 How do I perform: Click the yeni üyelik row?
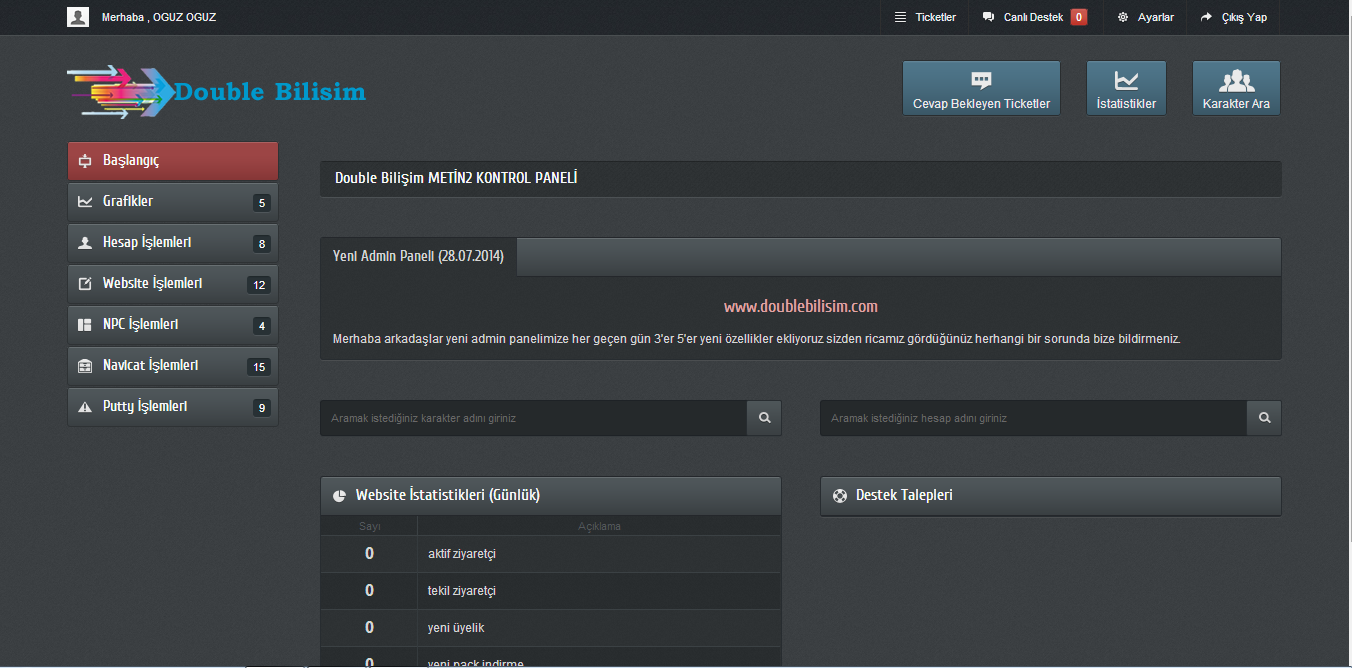[551, 628]
